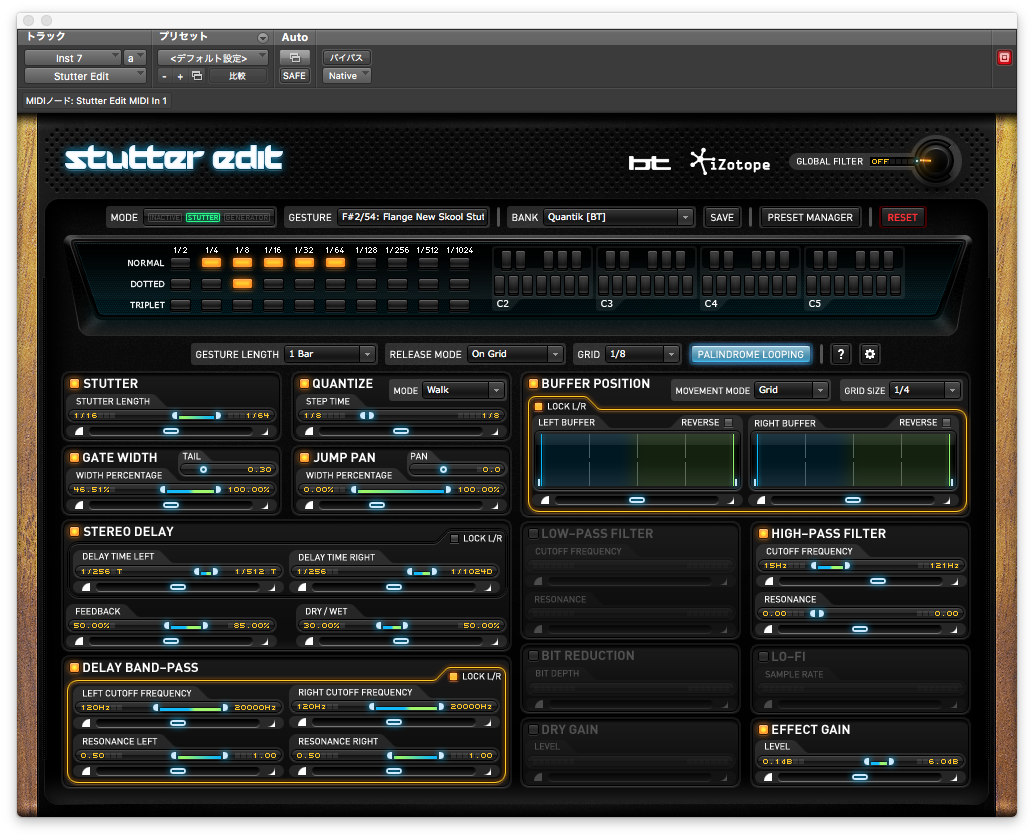Turn off the Gate Width module
The height and width of the screenshot is (838, 1034).
(x=75, y=458)
